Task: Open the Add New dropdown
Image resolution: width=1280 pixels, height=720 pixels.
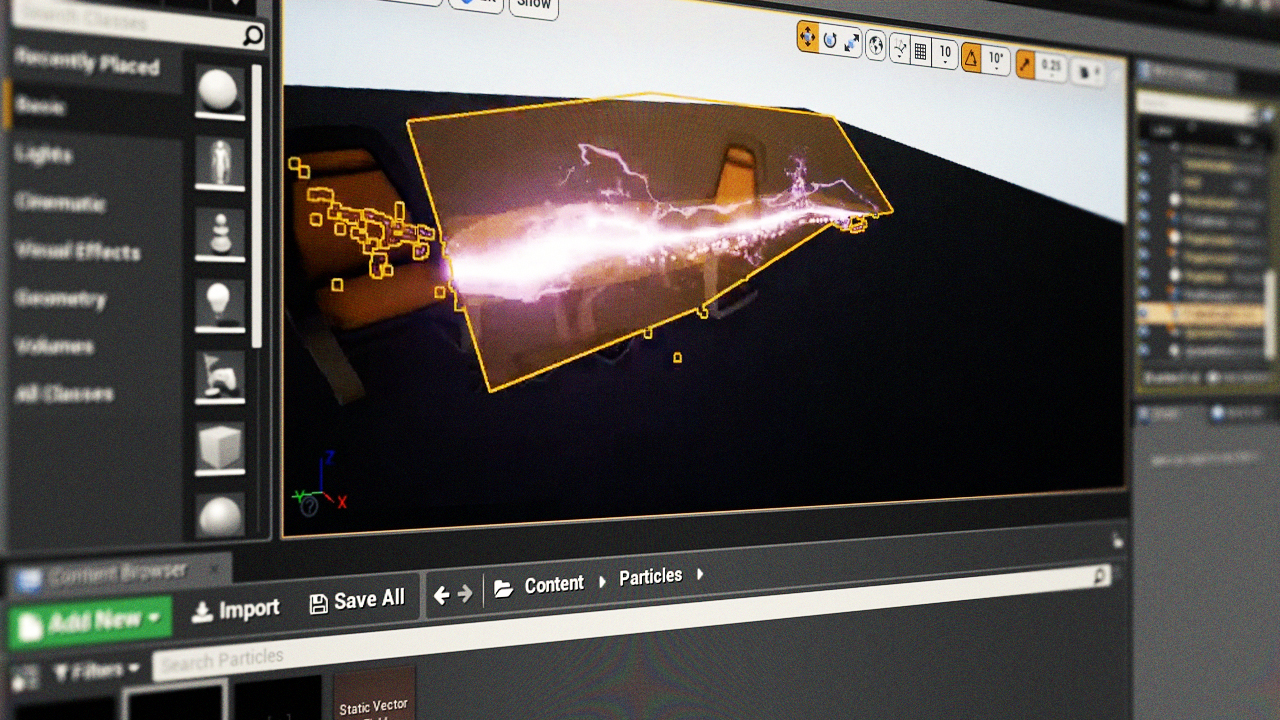Action: [x=90, y=622]
